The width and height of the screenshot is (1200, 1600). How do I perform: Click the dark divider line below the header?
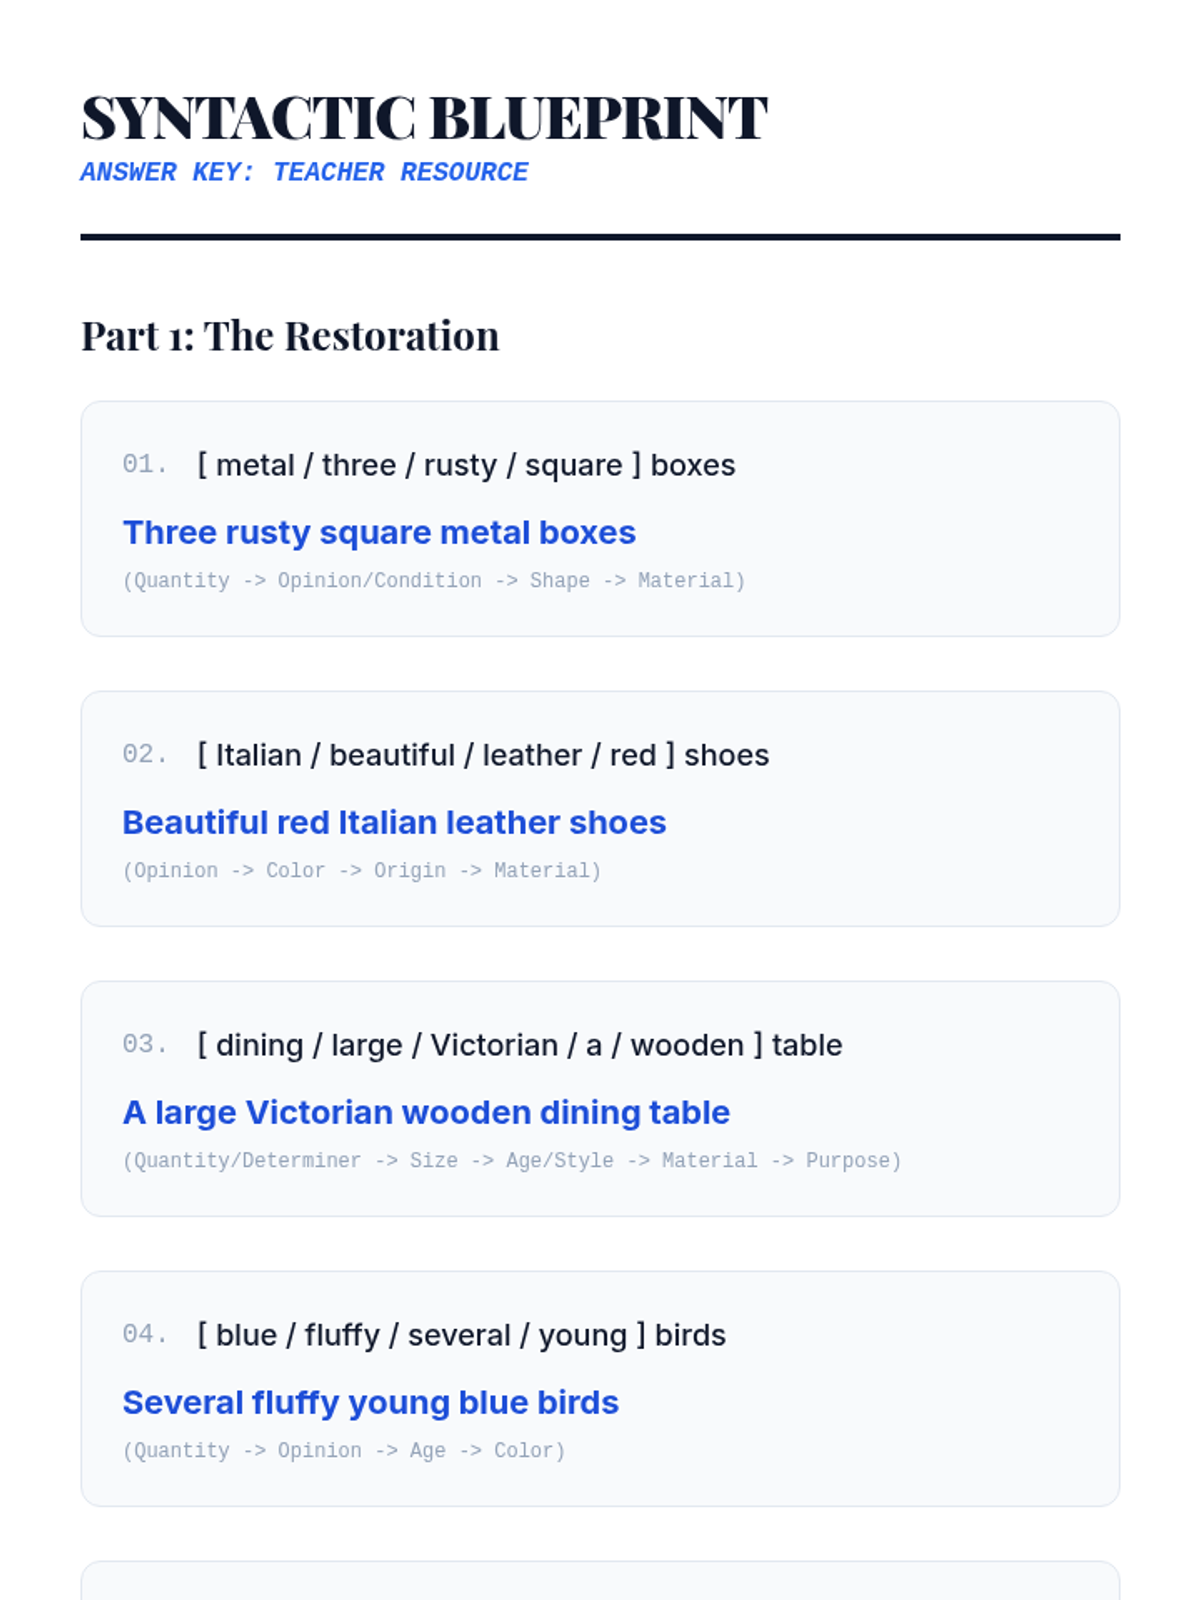600,237
